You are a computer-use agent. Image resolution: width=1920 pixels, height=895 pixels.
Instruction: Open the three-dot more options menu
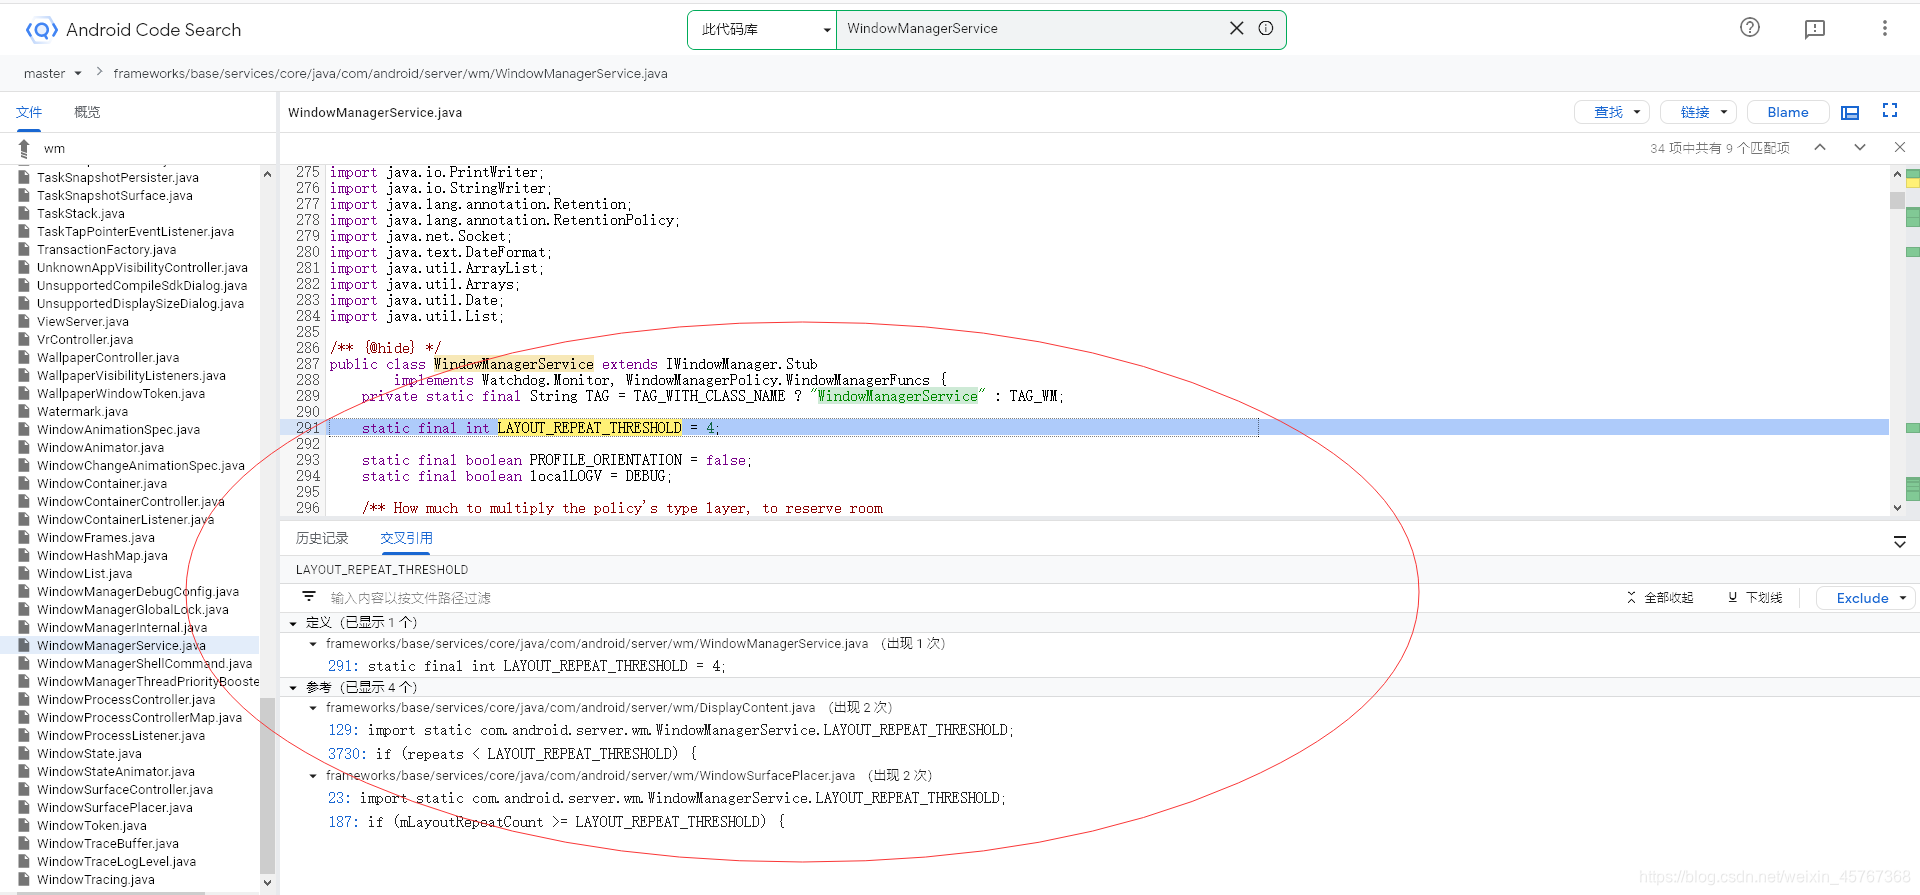pyautogui.click(x=1885, y=28)
